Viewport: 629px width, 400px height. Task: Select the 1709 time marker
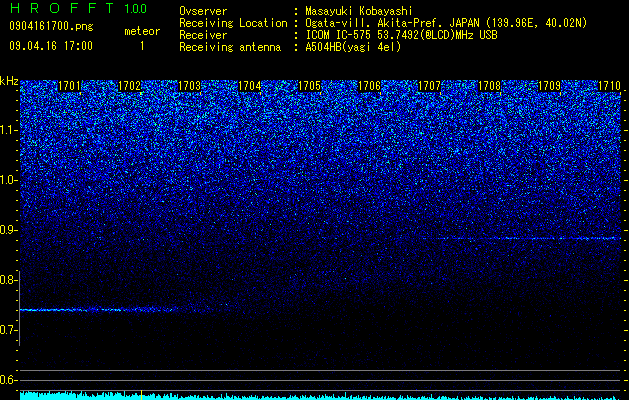(x=549, y=86)
